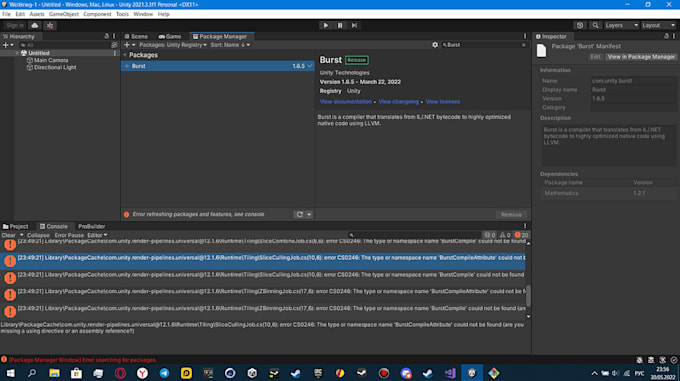
Task: Click the Step frame button
Action: pos(354,26)
